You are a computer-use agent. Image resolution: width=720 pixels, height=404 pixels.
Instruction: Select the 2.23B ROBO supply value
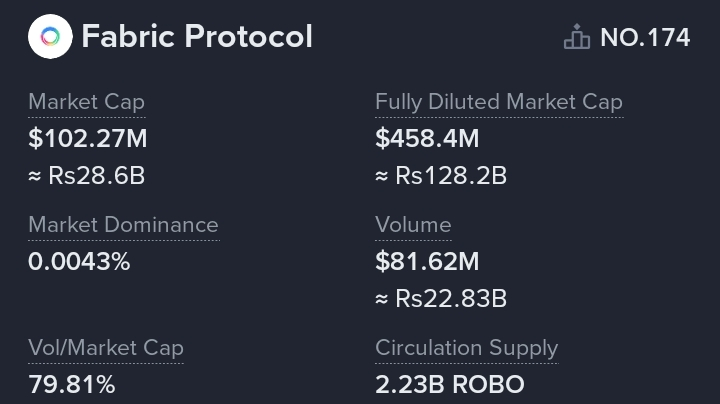pos(450,385)
